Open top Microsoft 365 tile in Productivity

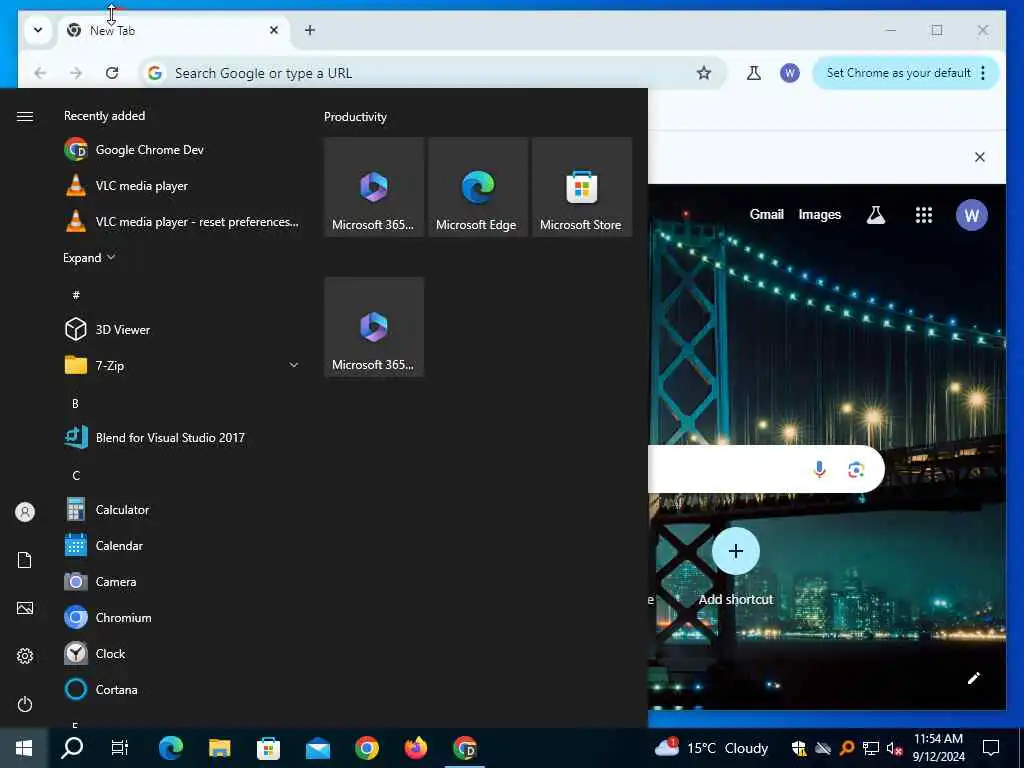[x=374, y=187]
